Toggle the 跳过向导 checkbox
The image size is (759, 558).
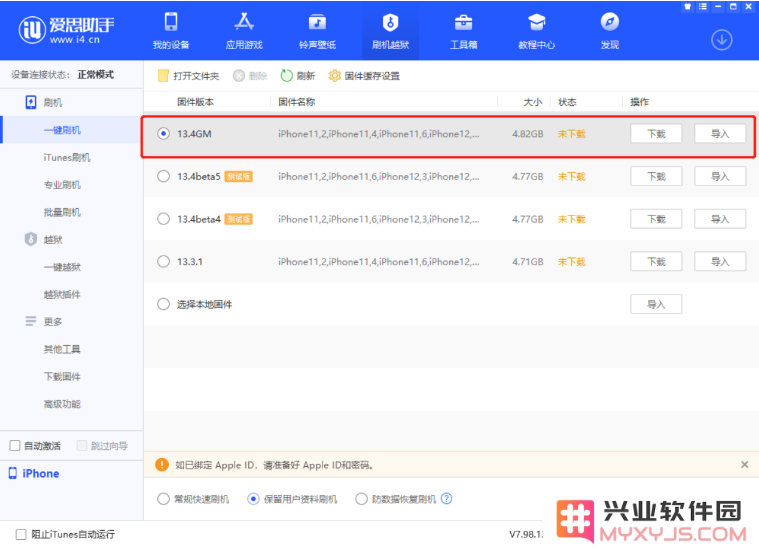[82, 445]
